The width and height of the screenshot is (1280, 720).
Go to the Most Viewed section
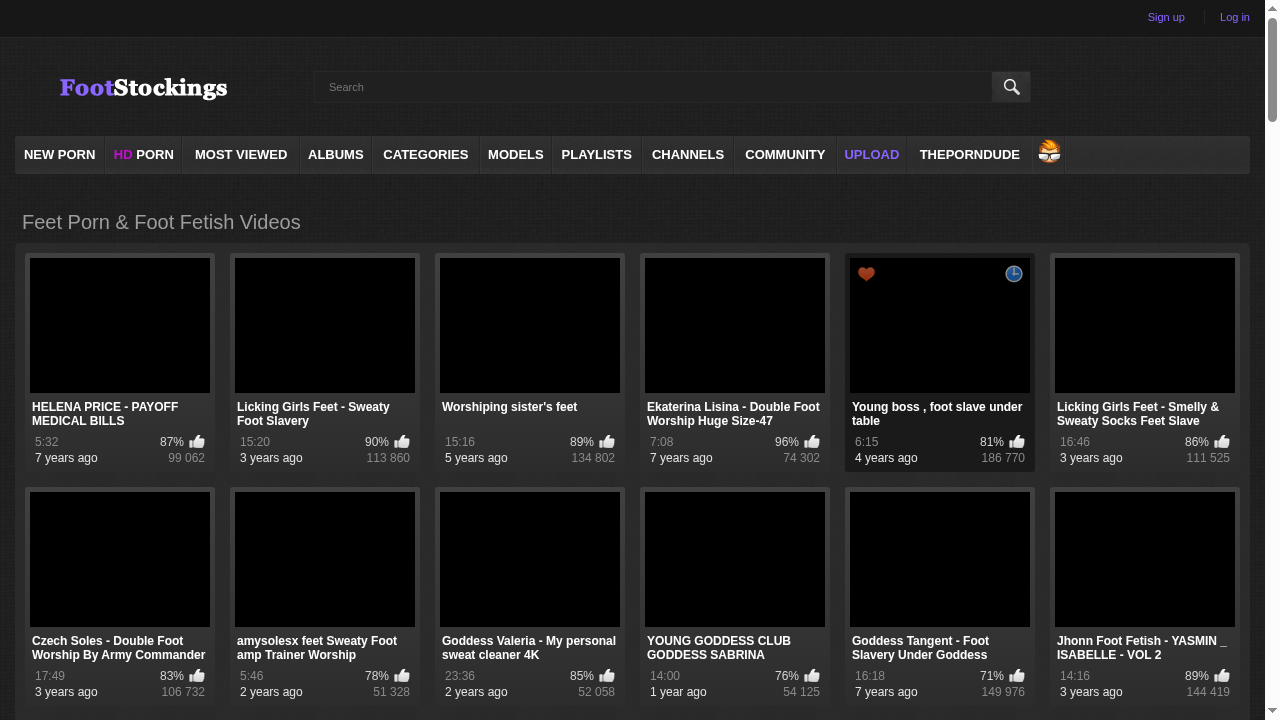tap(241, 155)
